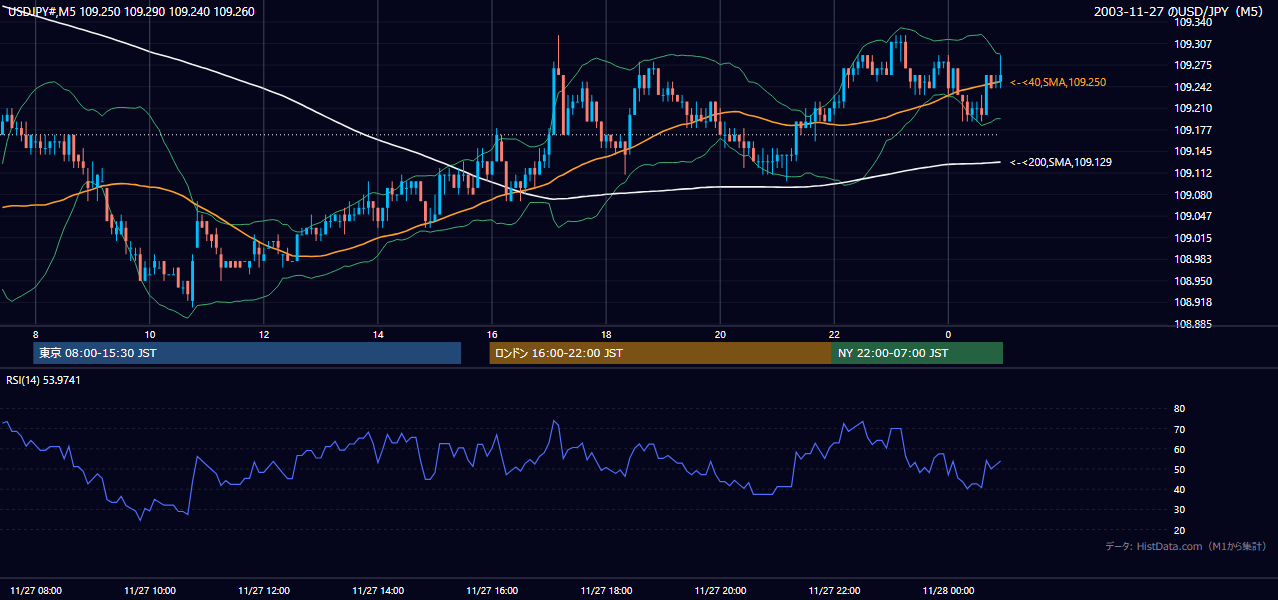Click the 108.983 price axis label
Viewport: 1278px width, 600px height.
1193,259
